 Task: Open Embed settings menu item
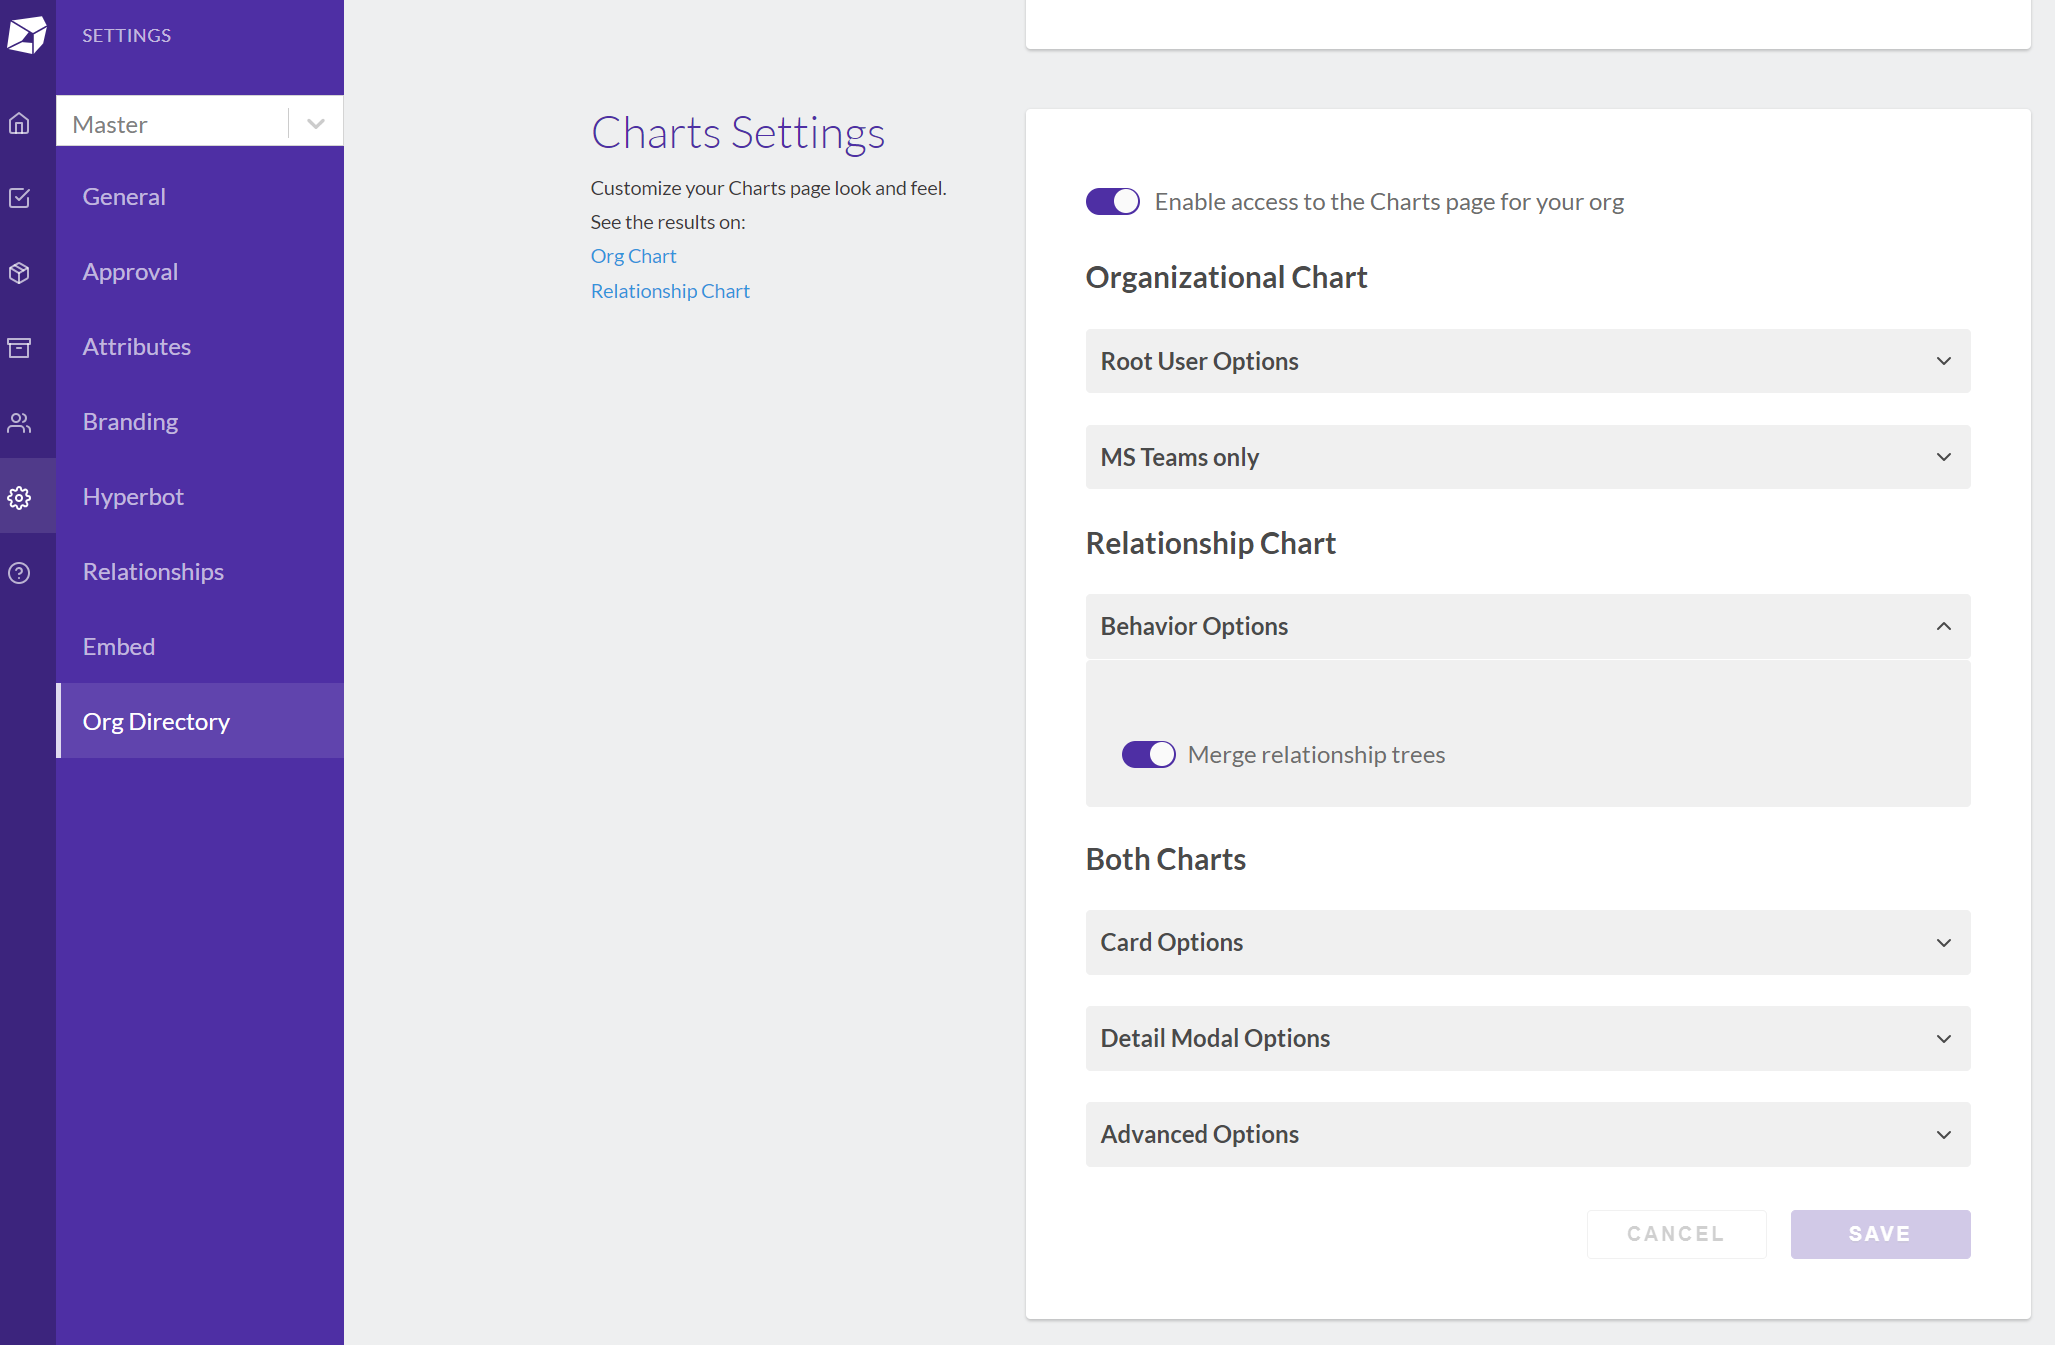point(200,646)
